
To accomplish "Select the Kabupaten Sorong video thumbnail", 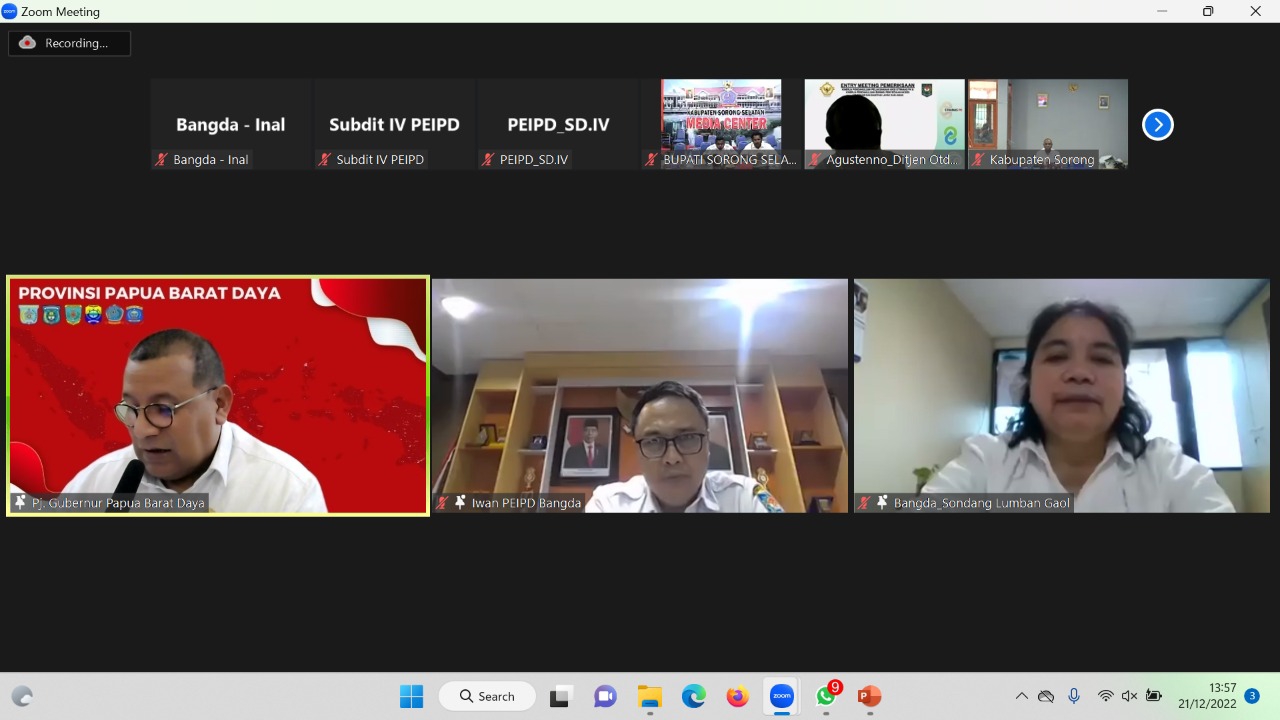I will point(1047,124).
